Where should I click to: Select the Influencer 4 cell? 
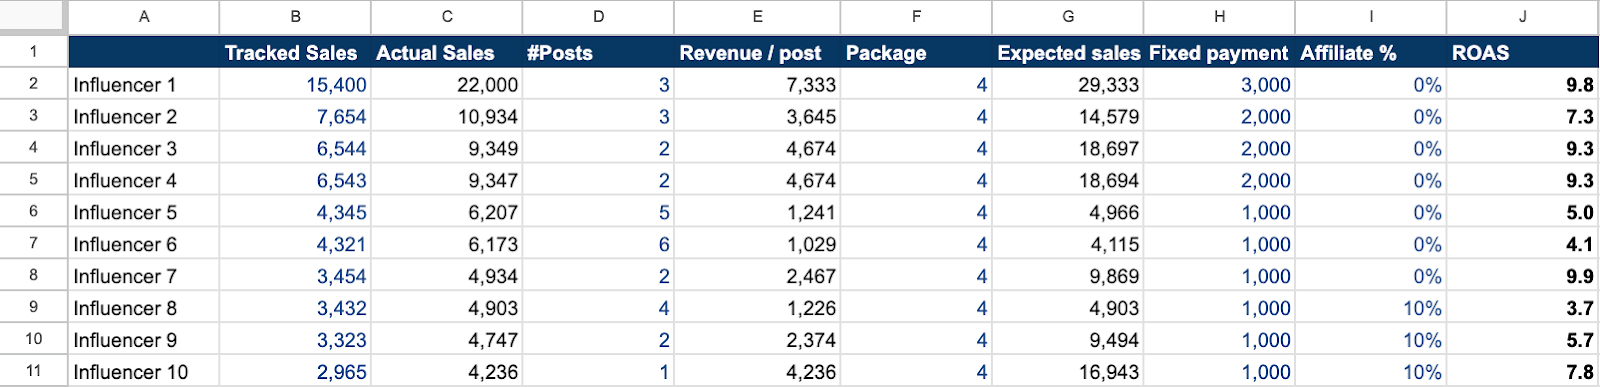144,181
